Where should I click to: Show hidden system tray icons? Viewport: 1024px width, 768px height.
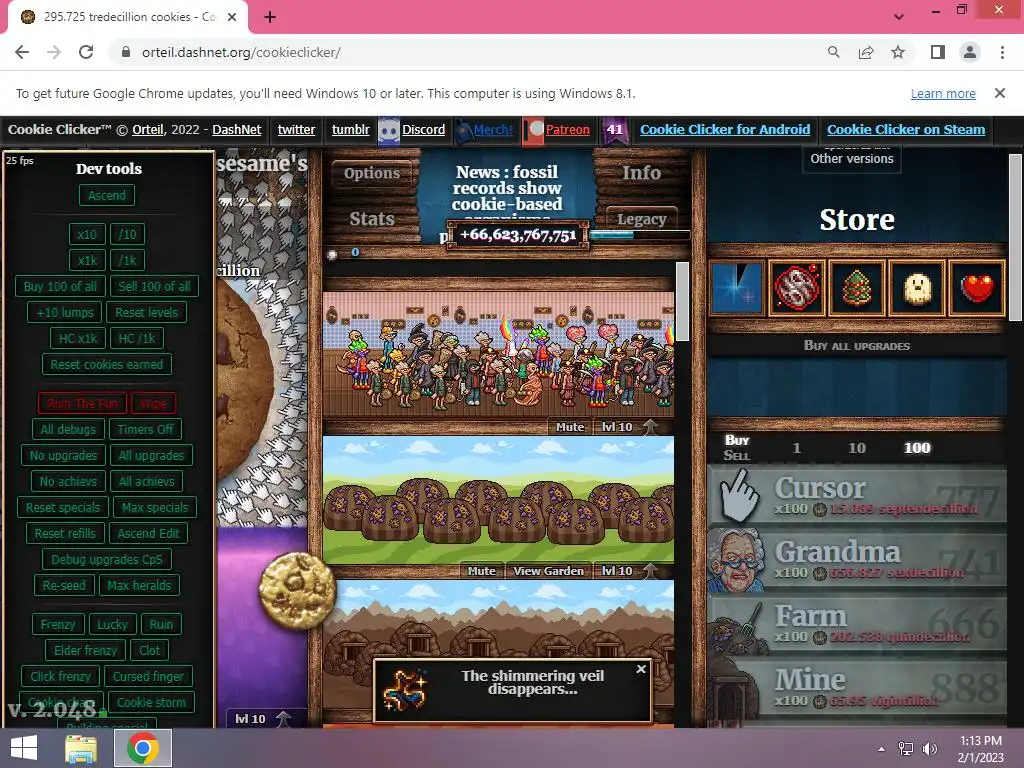click(881, 749)
